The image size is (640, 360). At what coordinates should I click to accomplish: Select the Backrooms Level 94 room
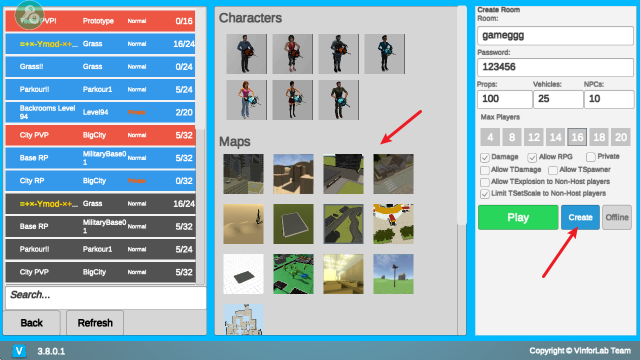click(100, 113)
